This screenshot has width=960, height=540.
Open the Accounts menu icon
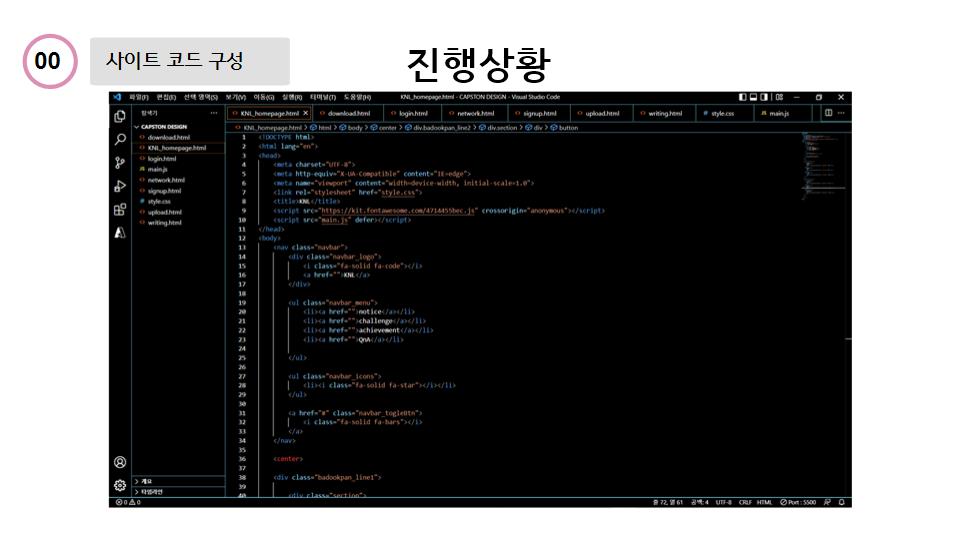pos(120,462)
